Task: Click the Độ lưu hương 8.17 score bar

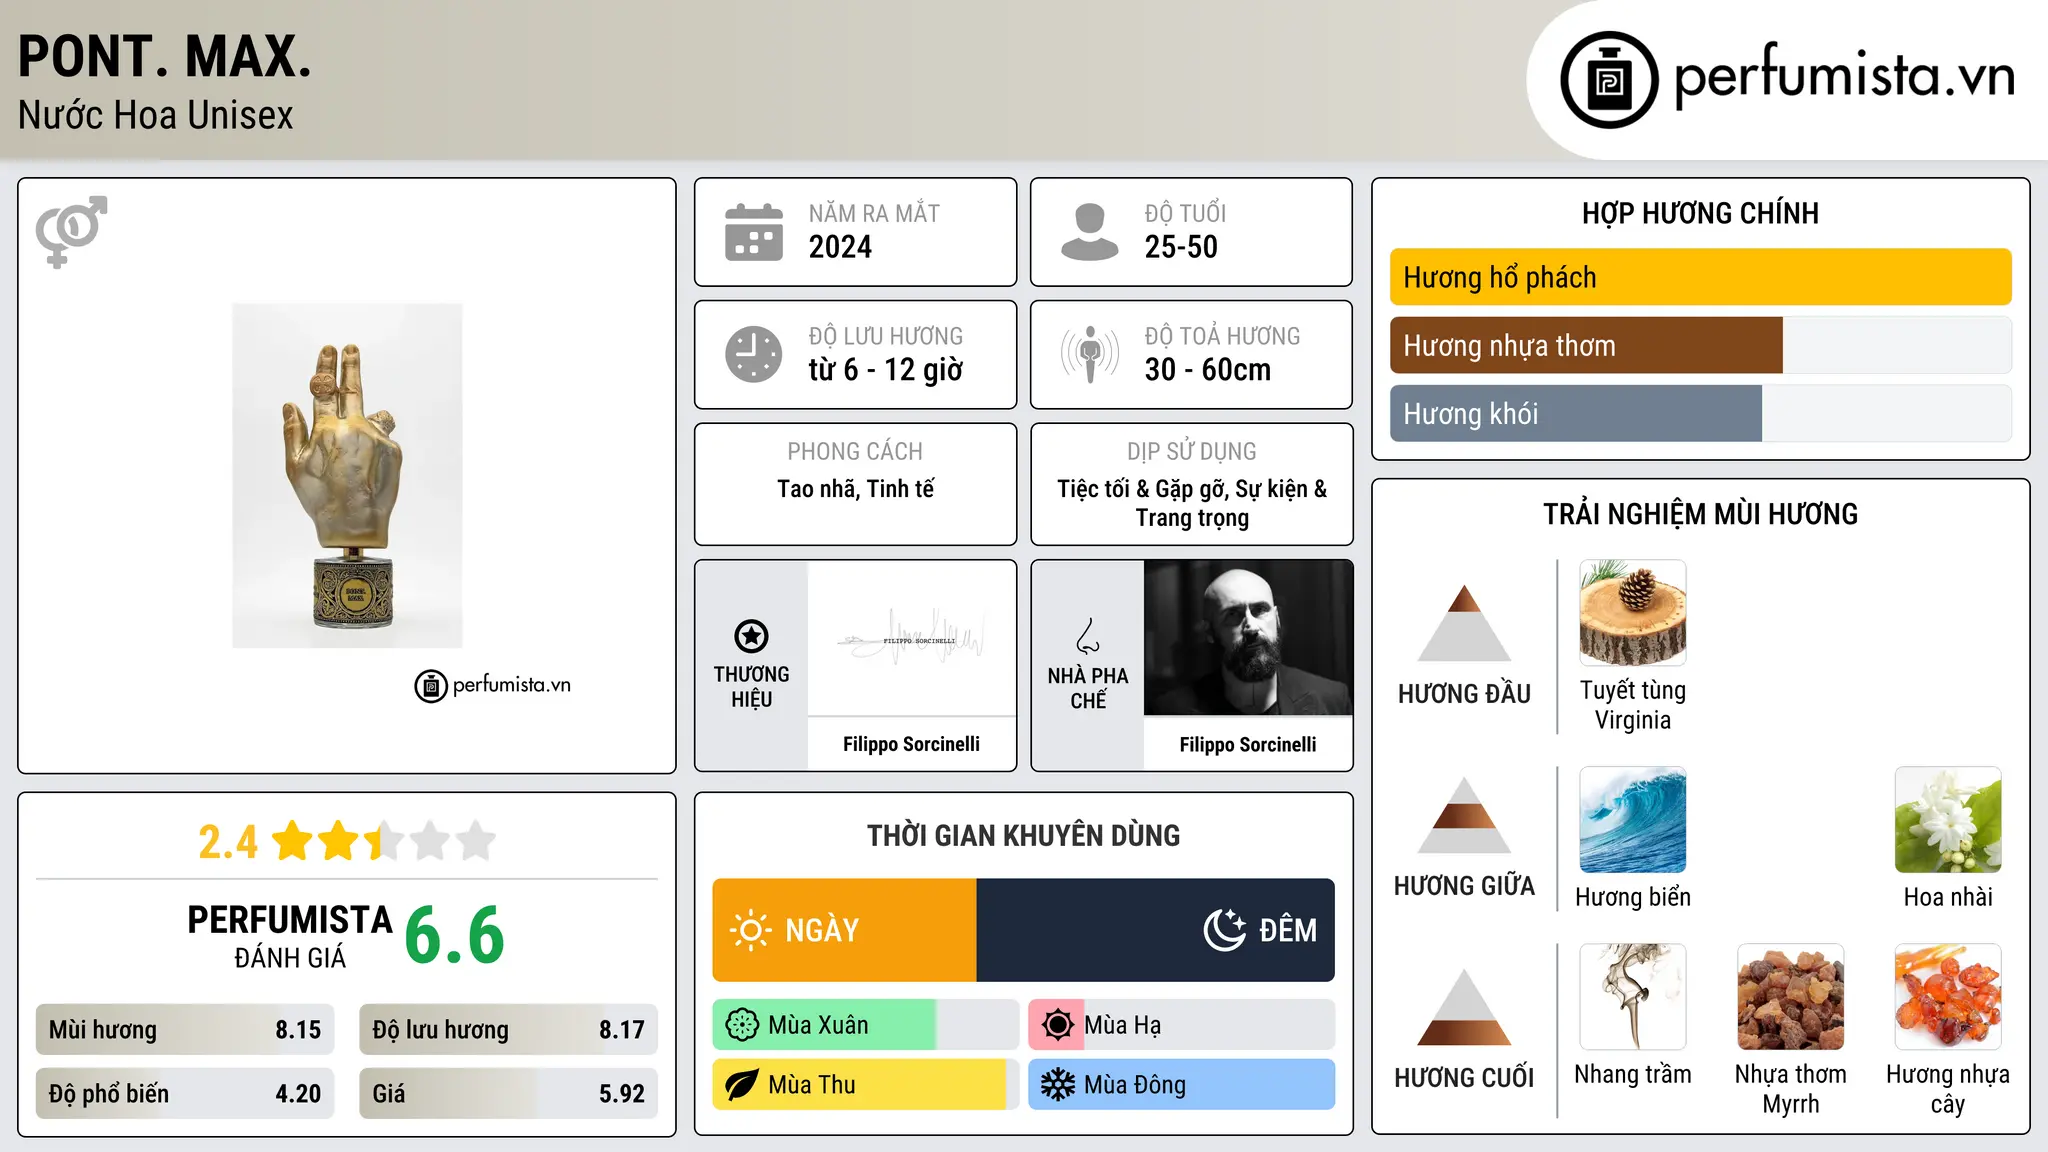Action: (508, 1030)
